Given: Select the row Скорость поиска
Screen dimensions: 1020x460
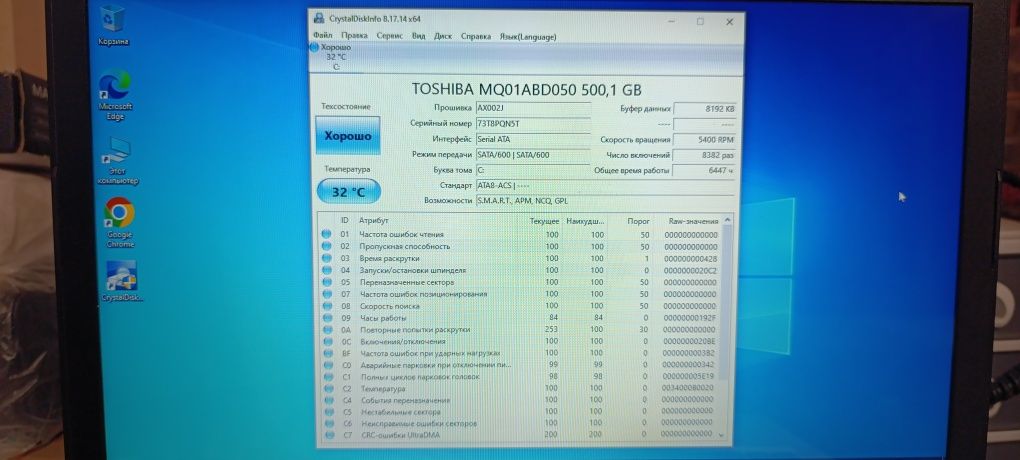Looking at the screenshot, I should tap(520, 305).
